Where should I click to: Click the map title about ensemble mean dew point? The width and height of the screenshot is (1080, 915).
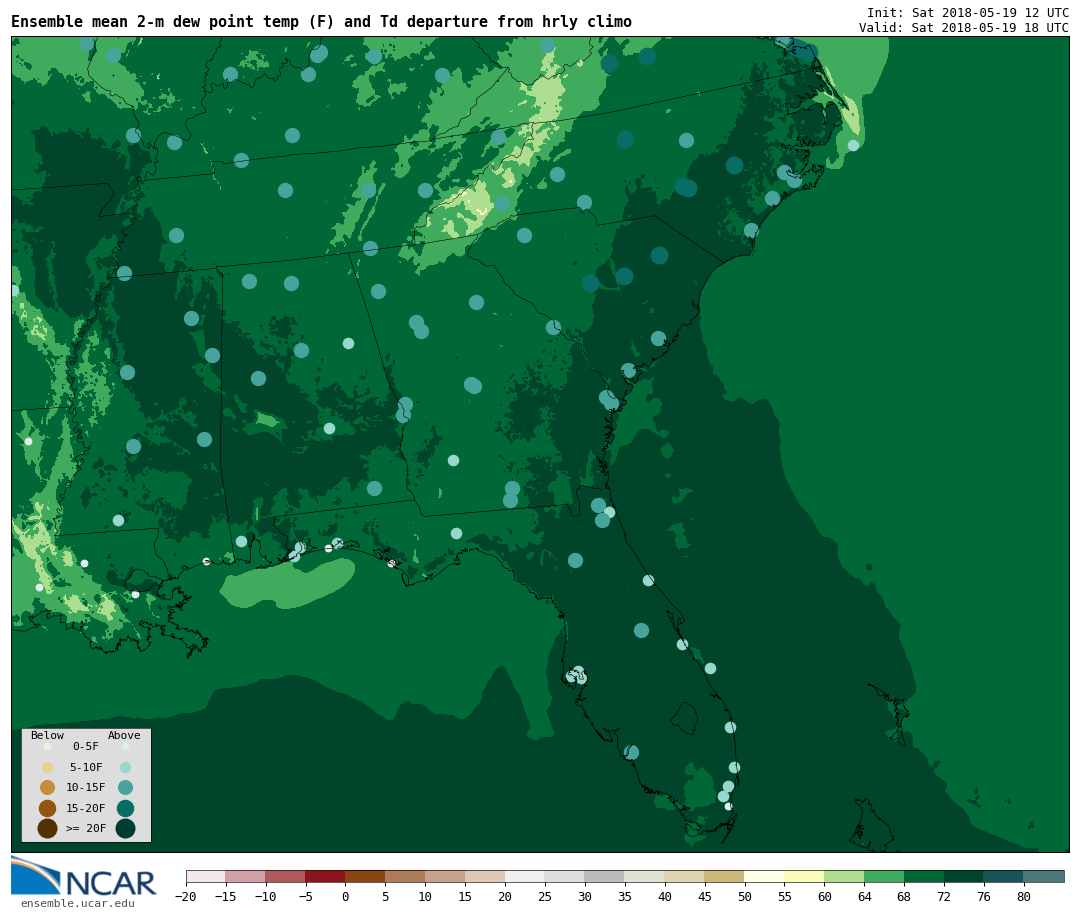[321, 22]
